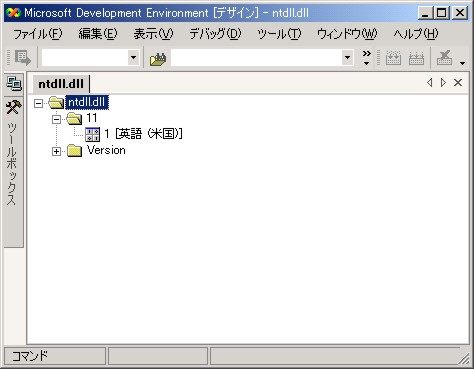Collapse the ntdll.dll root tree node
This screenshot has width=474, height=369.
point(38,103)
